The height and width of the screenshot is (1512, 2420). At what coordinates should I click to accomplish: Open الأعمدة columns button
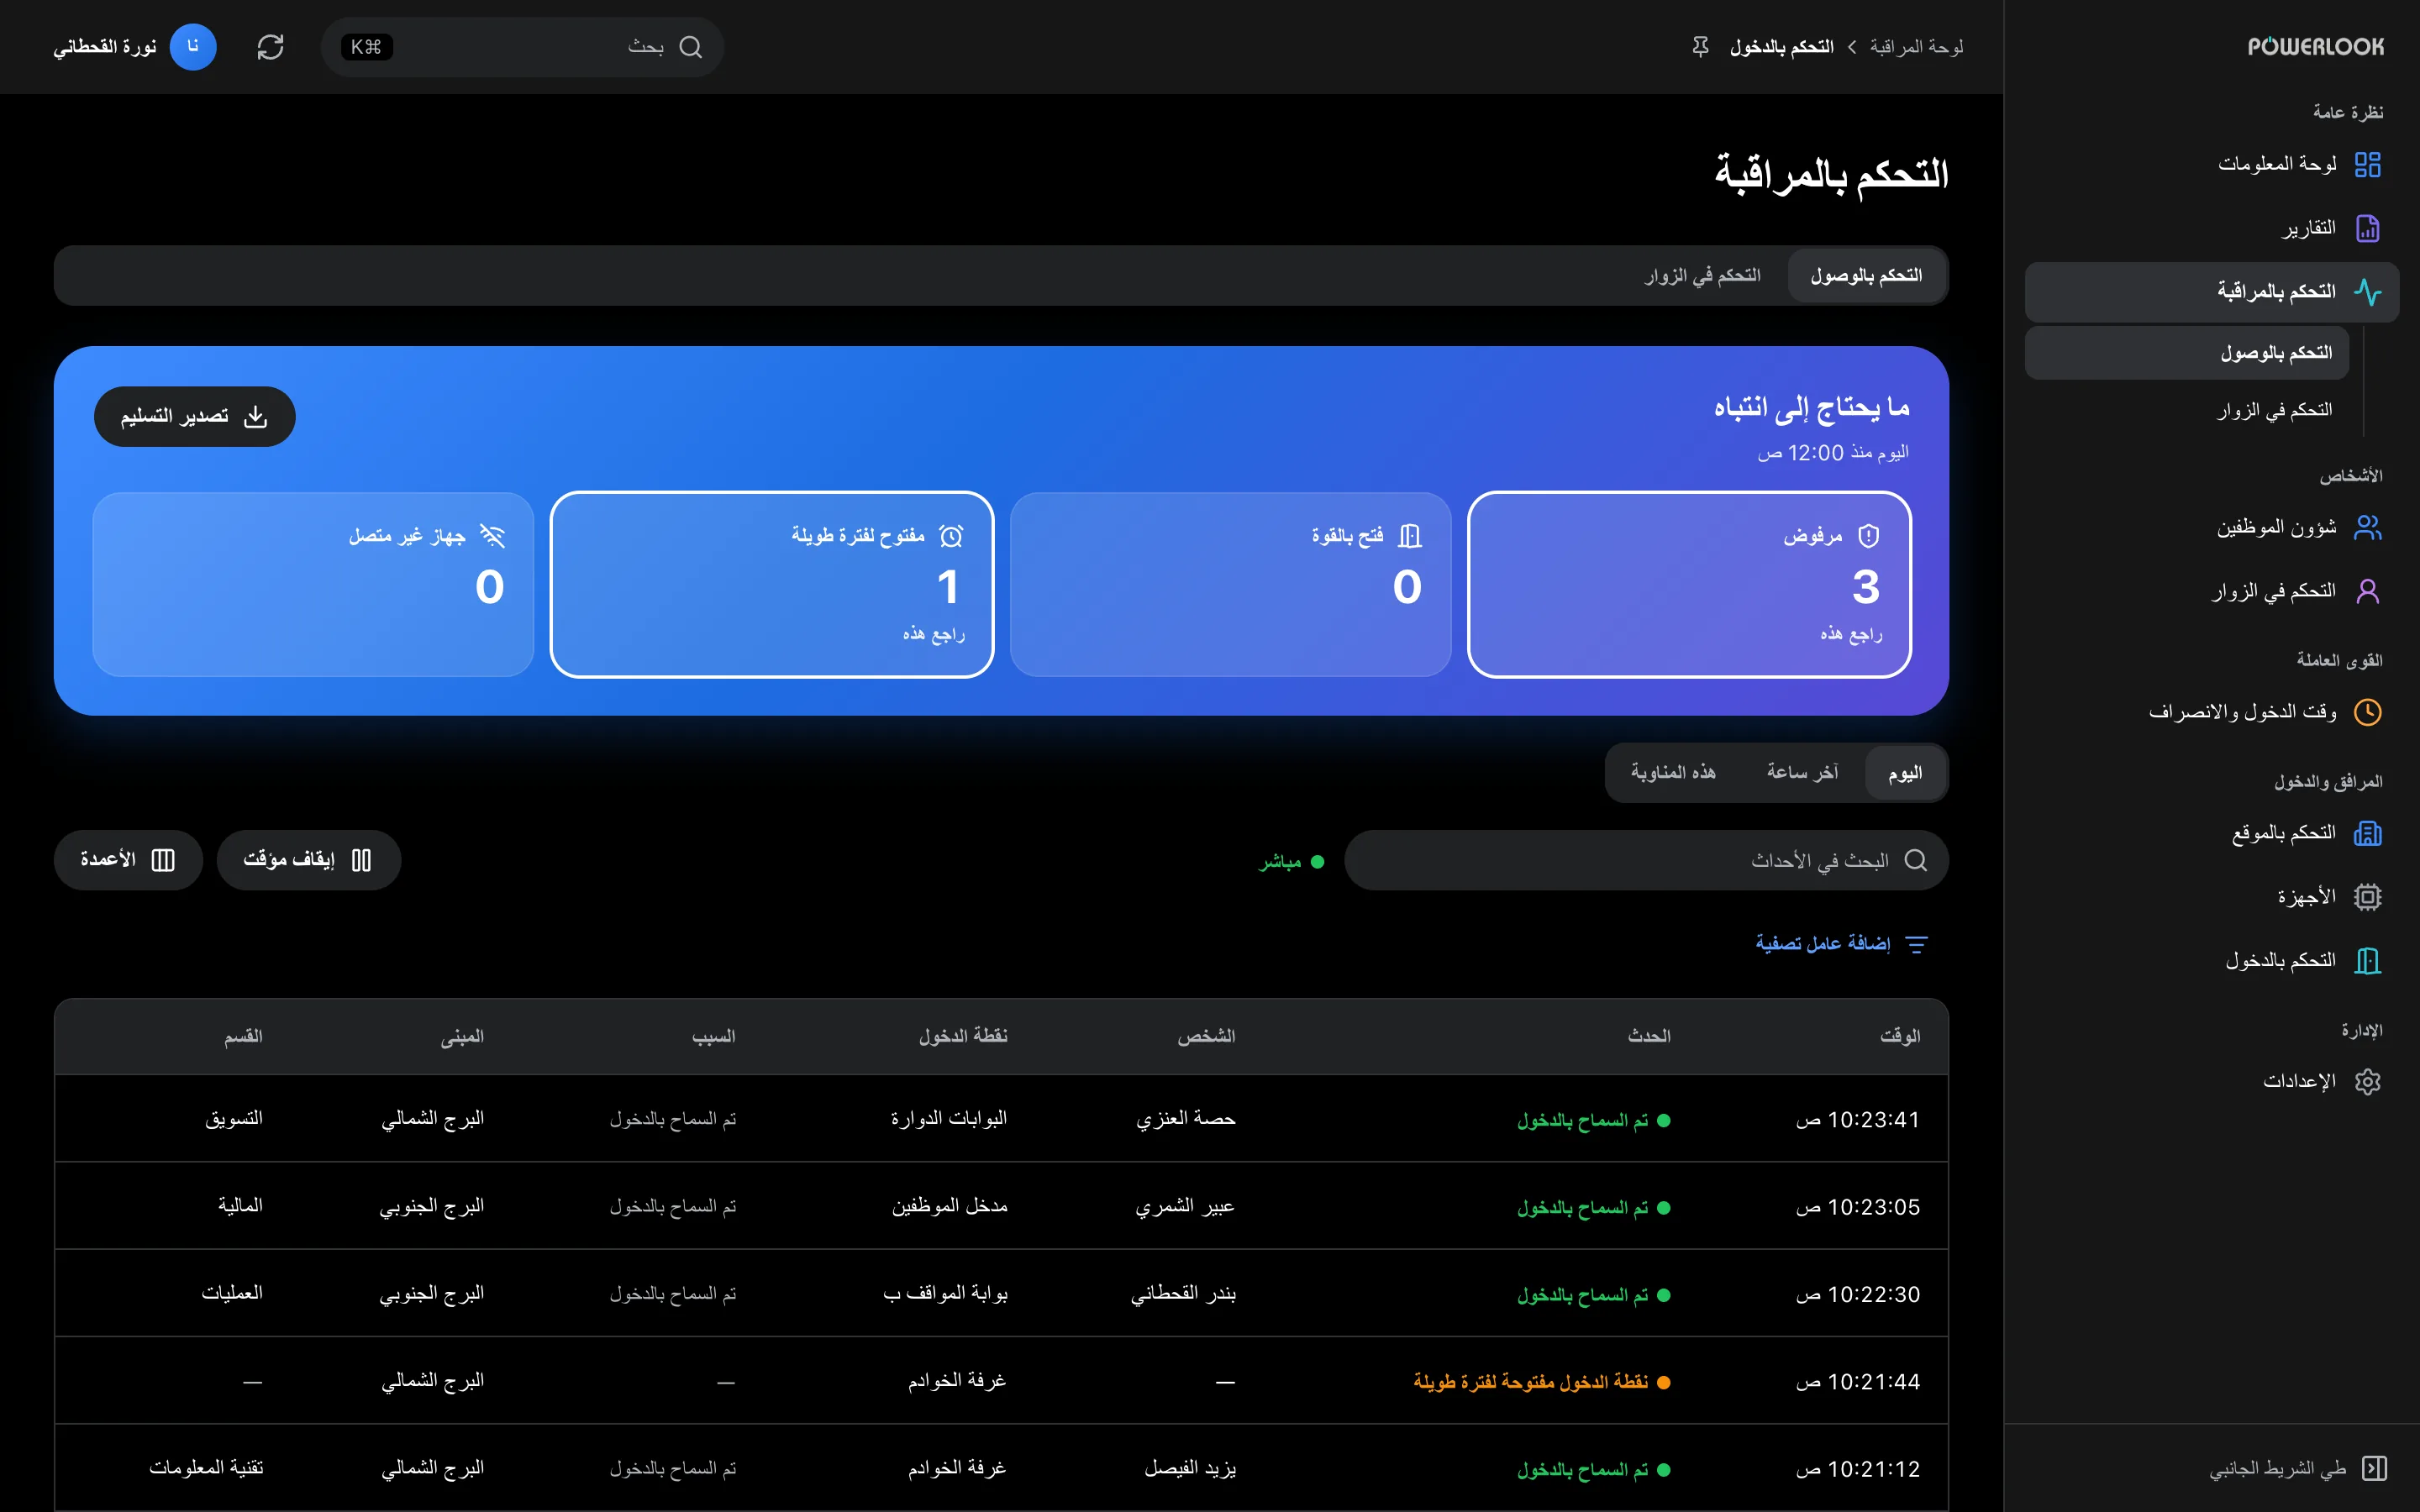tap(128, 860)
